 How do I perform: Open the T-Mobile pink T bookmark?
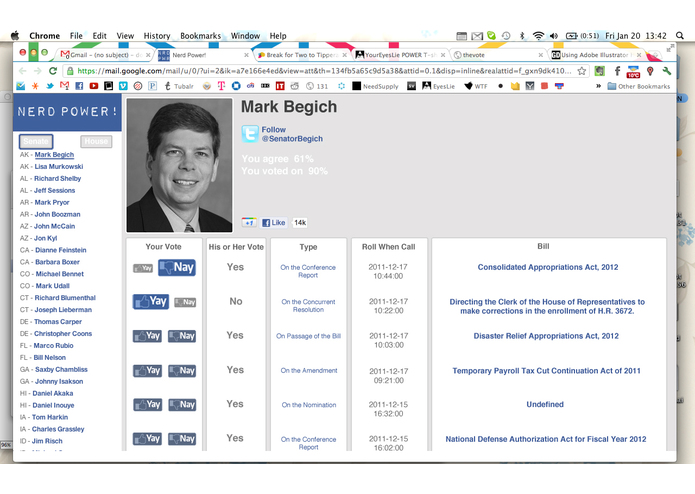point(221,86)
